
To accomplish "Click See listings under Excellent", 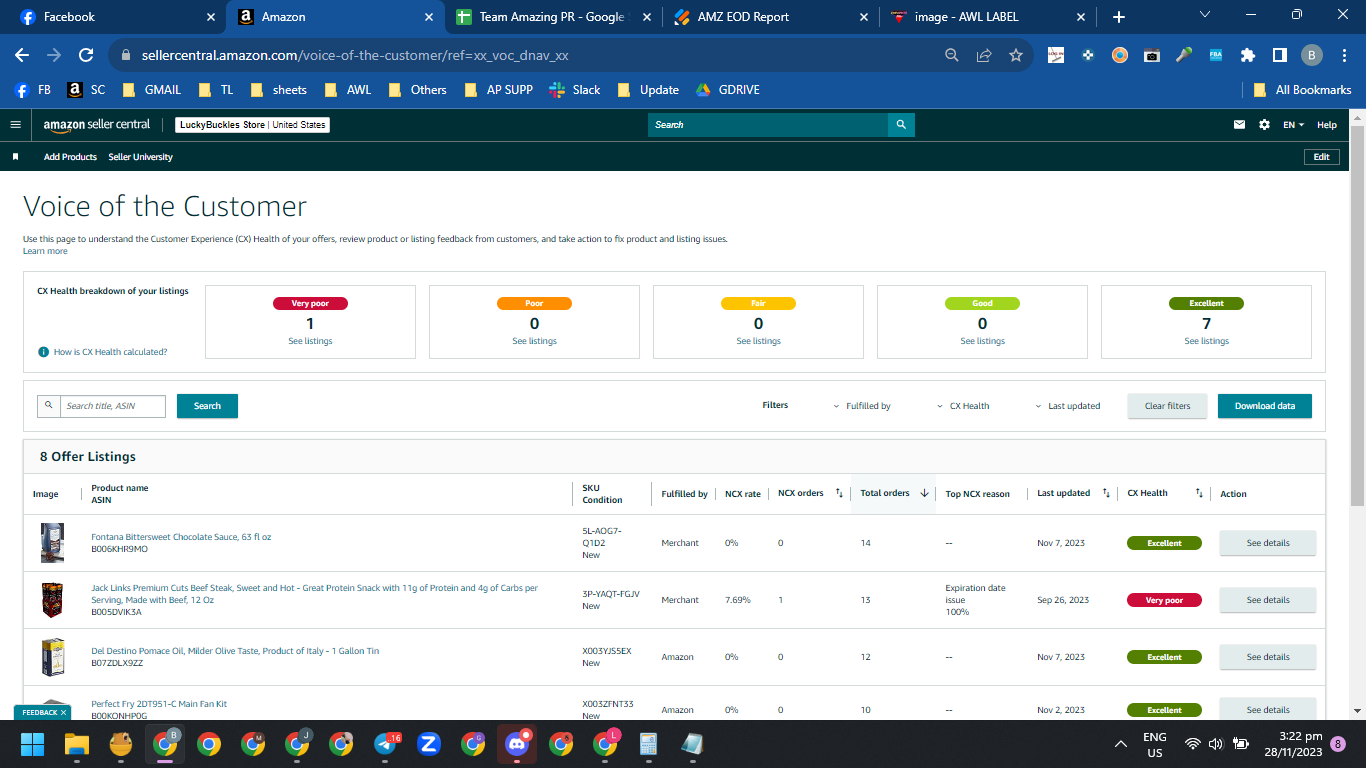I will pyautogui.click(x=1206, y=342).
